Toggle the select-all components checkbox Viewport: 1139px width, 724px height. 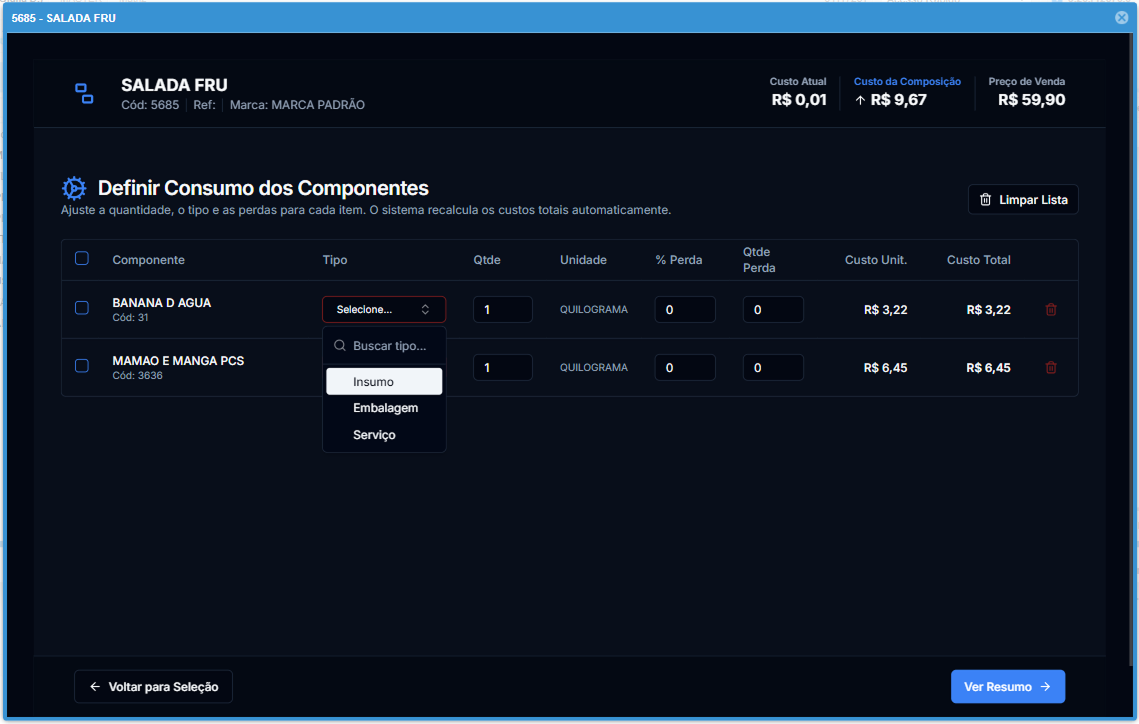tap(82, 258)
